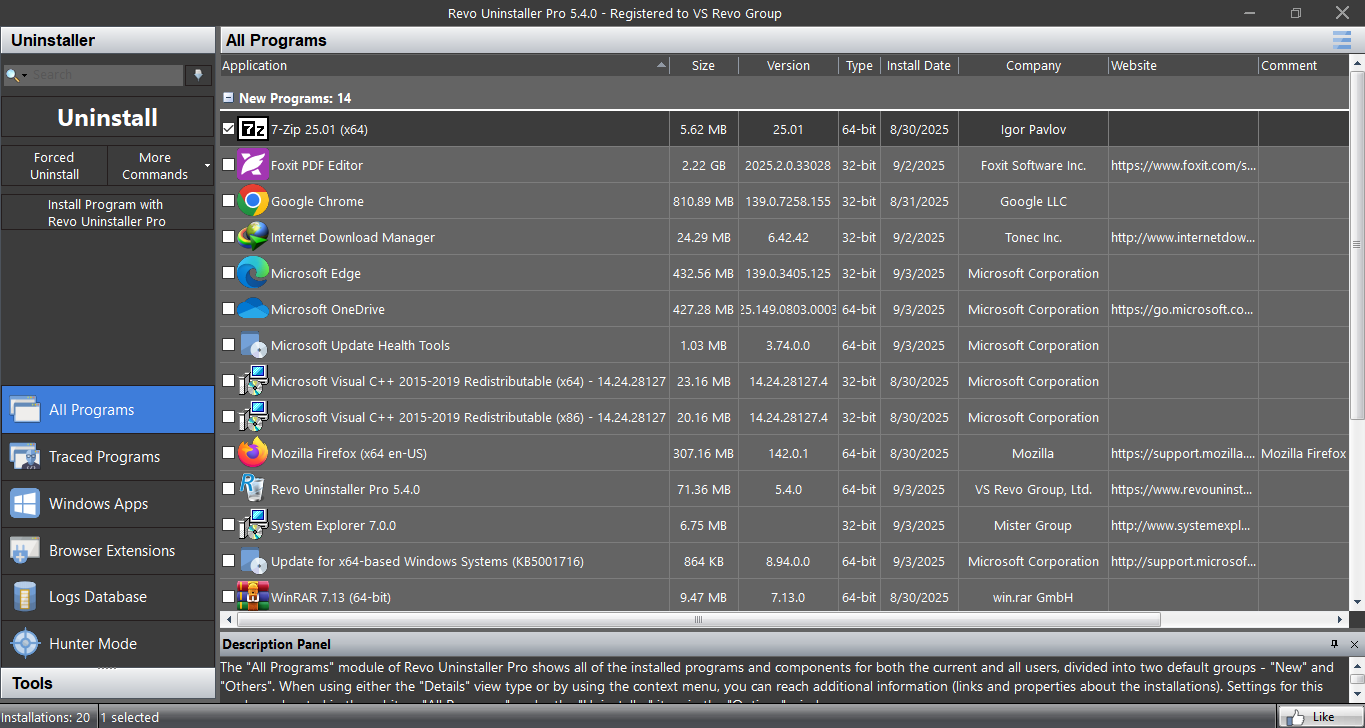Click the Logs Database cylinder icon
Screen dimensions: 1365x728
(25, 597)
